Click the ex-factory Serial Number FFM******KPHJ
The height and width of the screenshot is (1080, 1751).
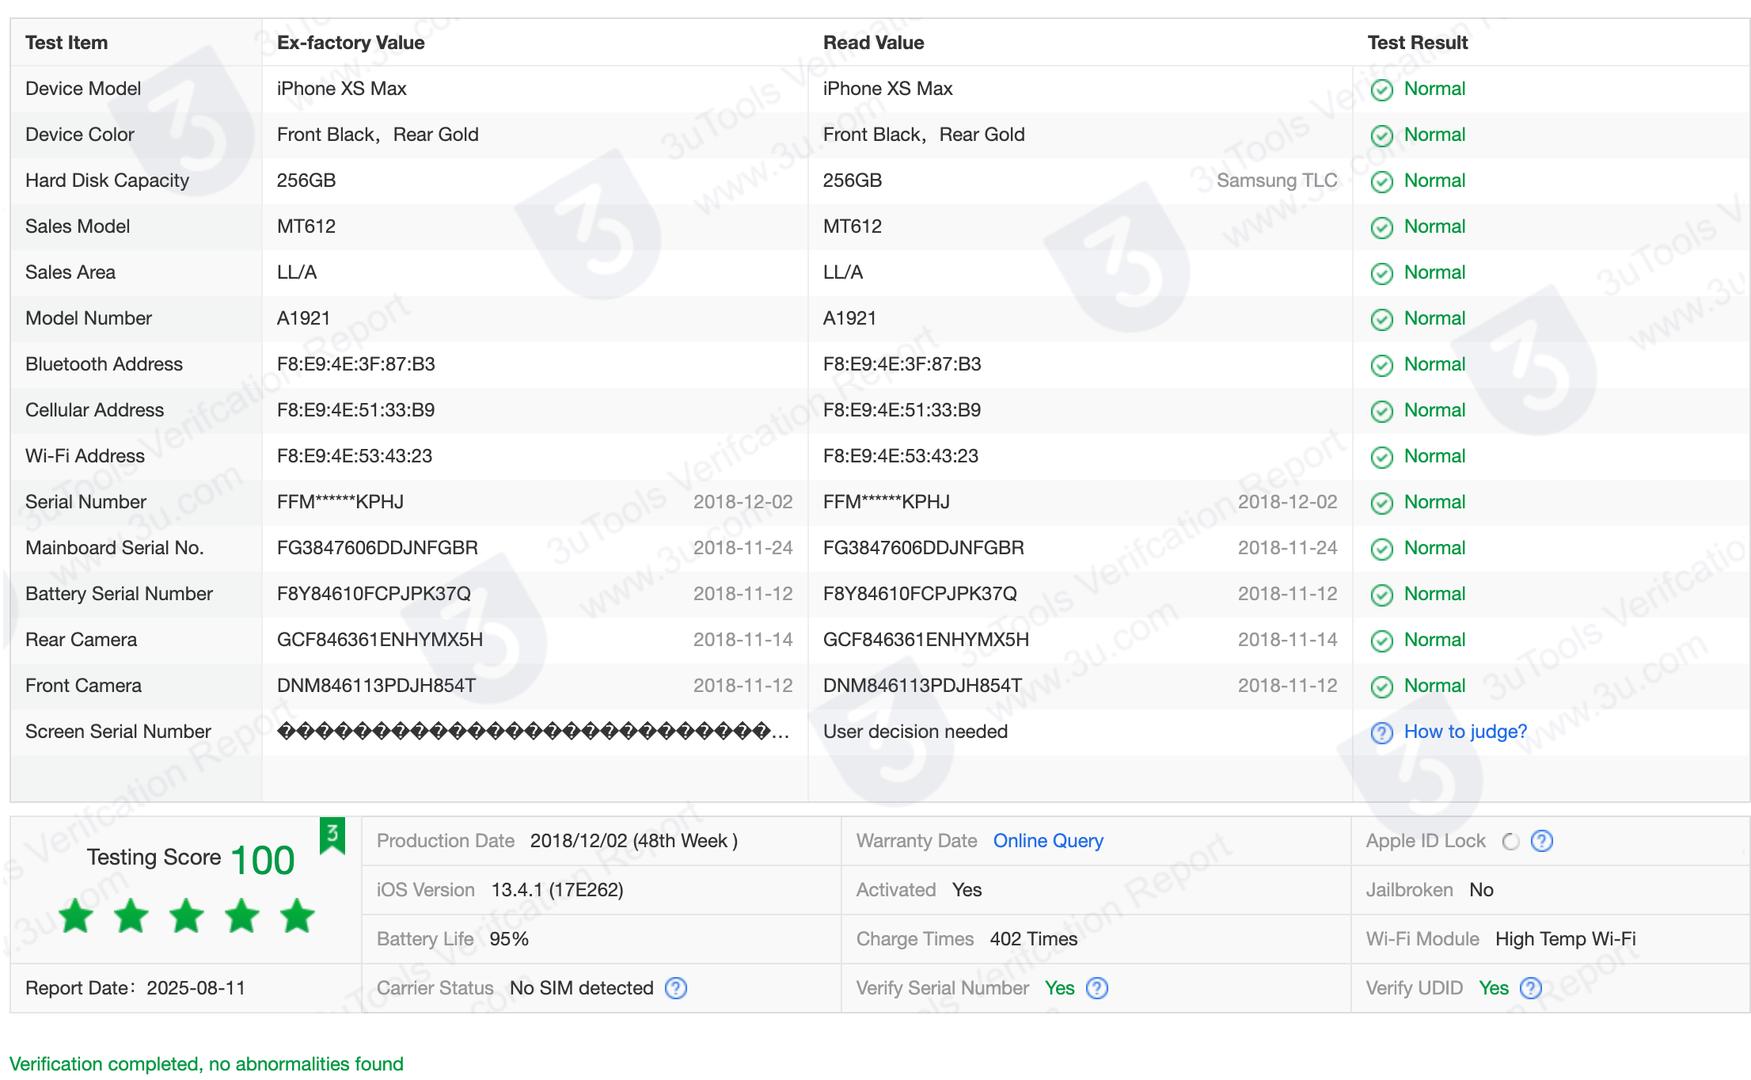(340, 502)
